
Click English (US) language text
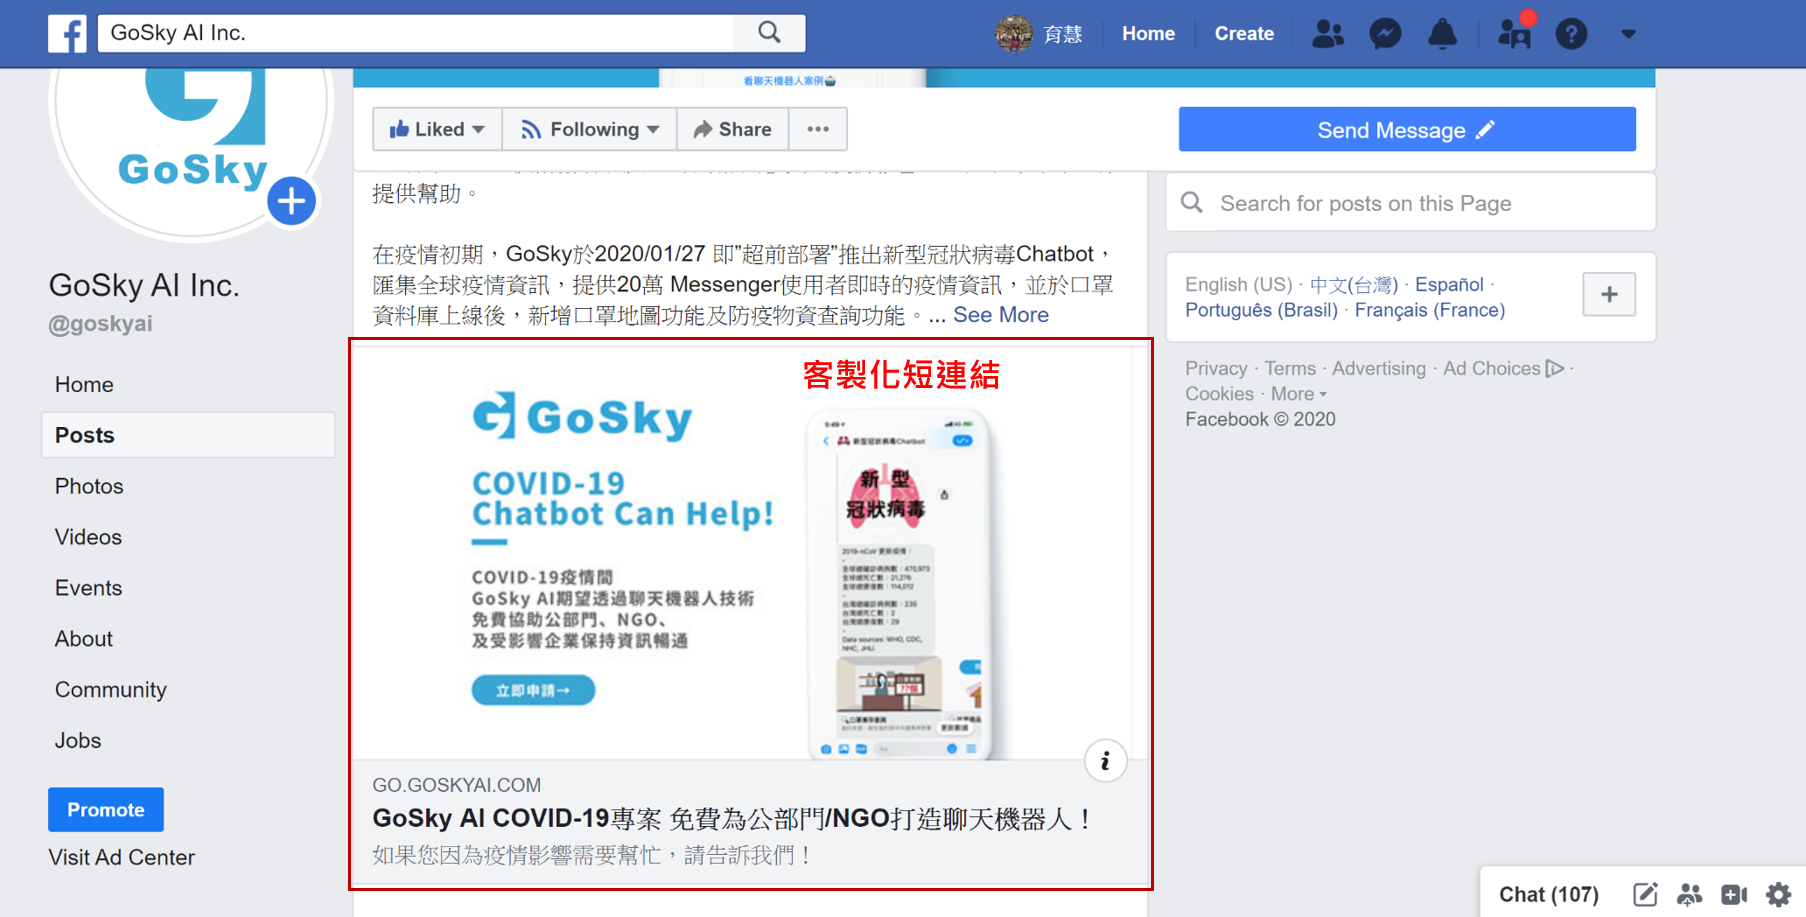click(x=1238, y=285)
